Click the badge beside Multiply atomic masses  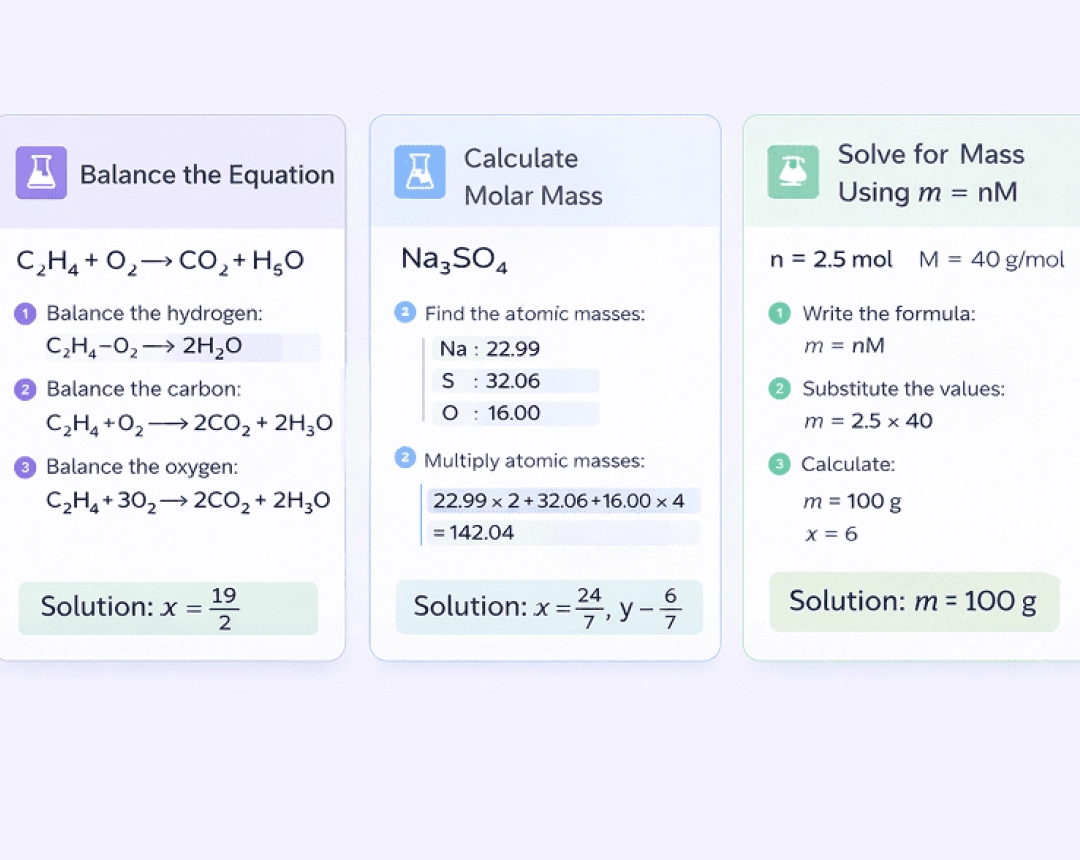(405, 459)
